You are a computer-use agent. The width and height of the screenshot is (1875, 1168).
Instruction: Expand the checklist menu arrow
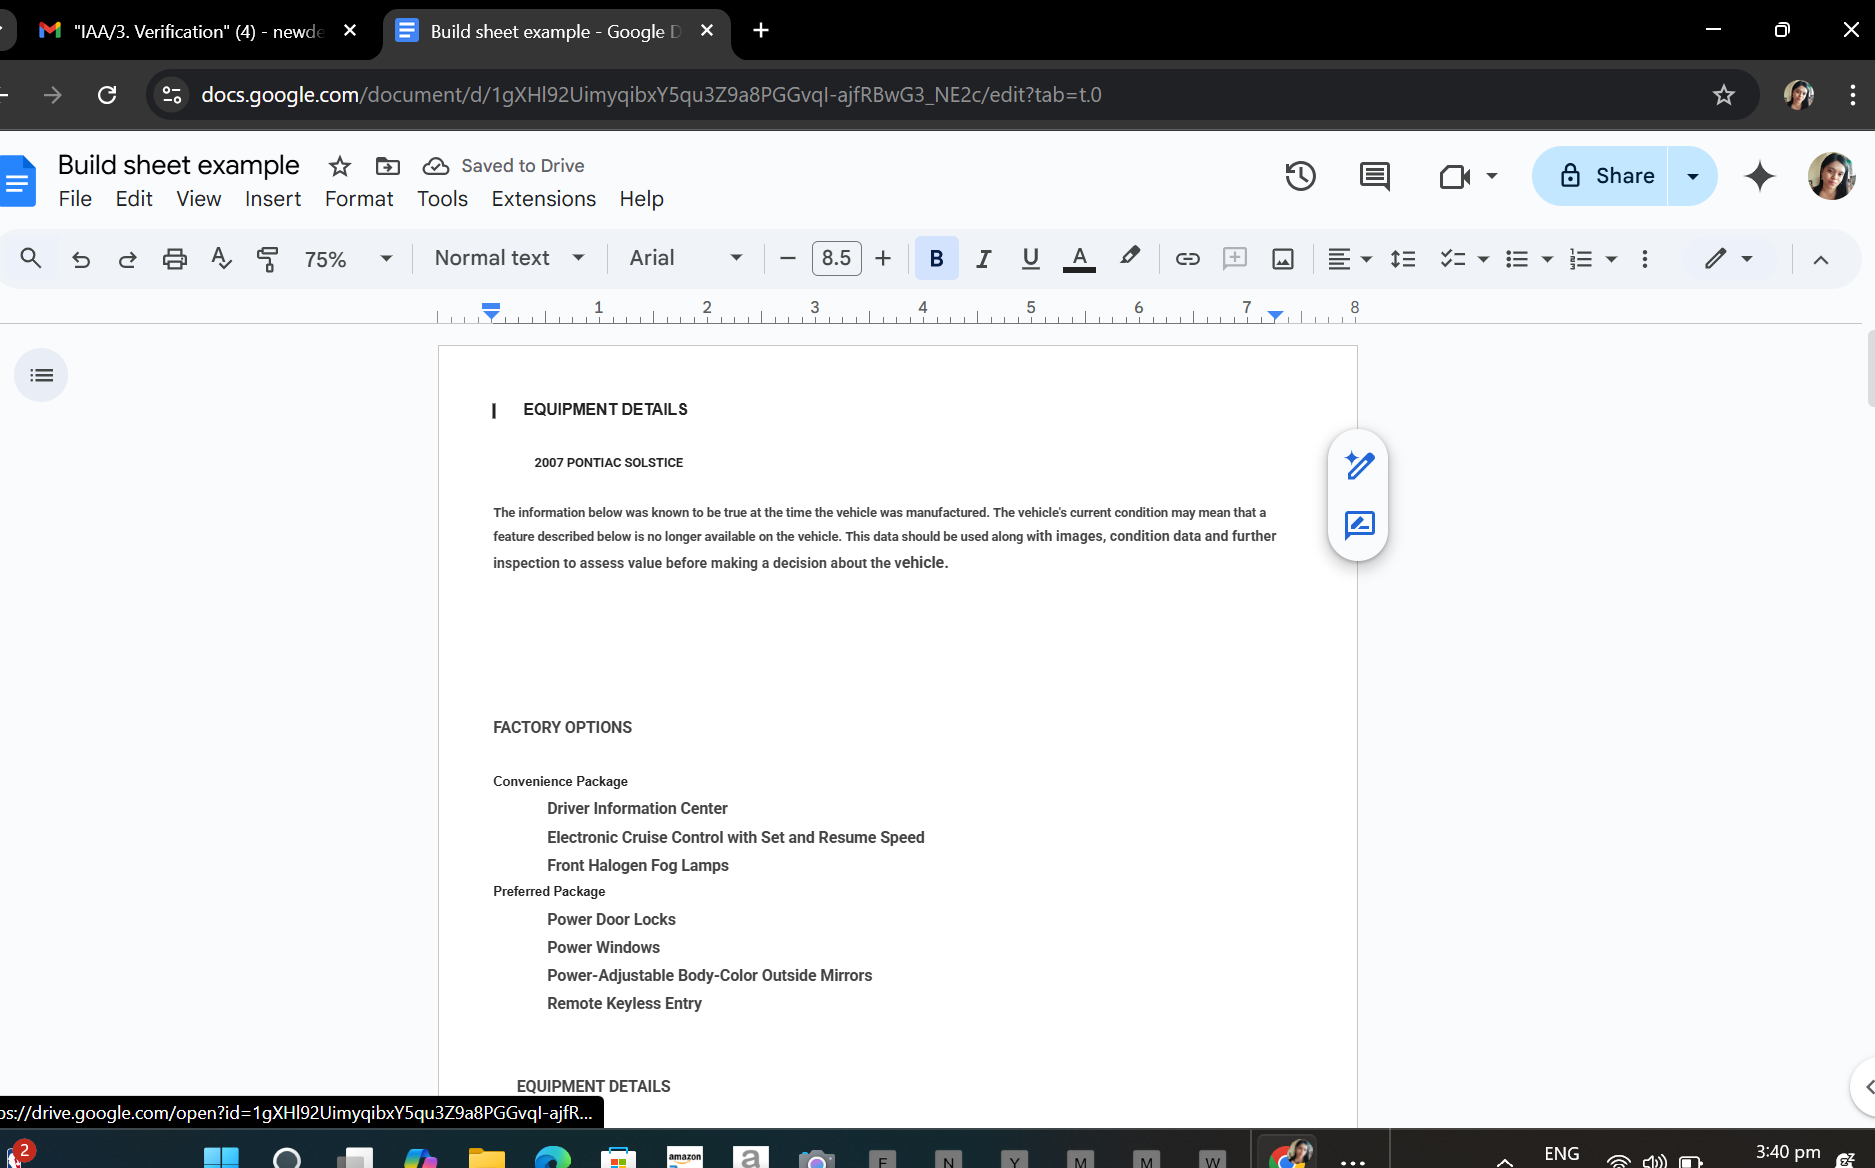[1484, 259]
